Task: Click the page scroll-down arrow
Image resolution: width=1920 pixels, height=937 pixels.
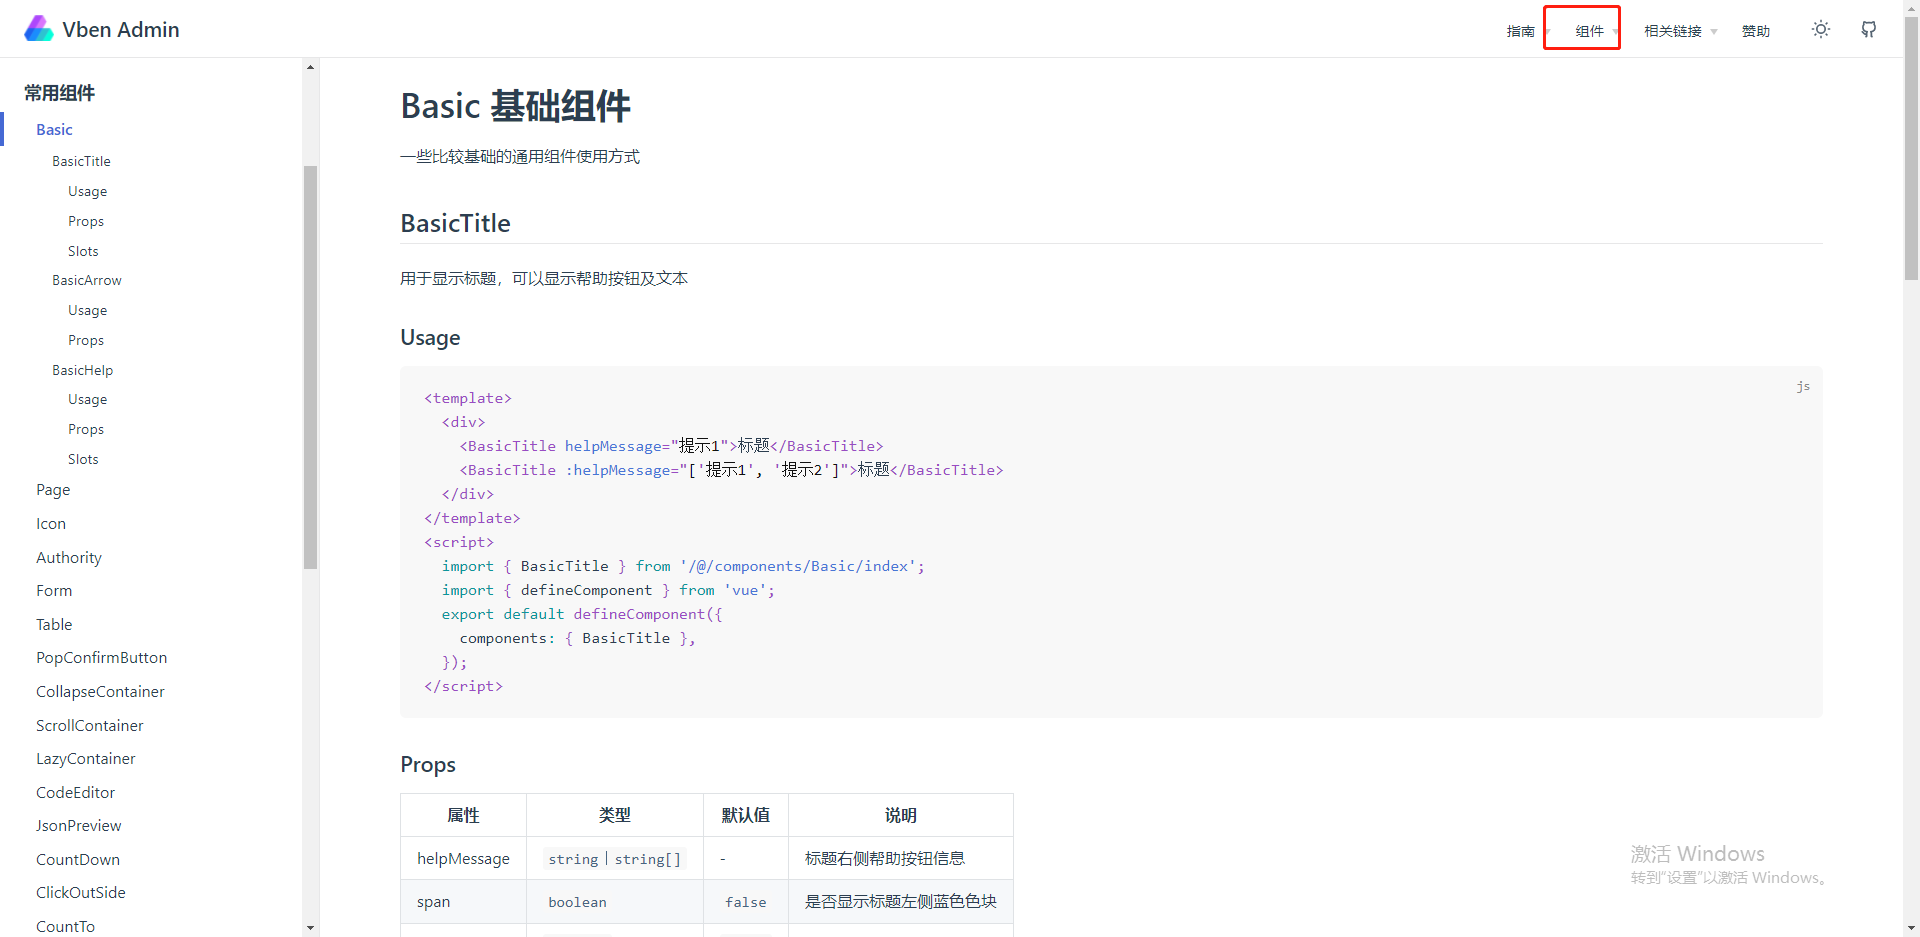Action: click(x=1911, y=928)
